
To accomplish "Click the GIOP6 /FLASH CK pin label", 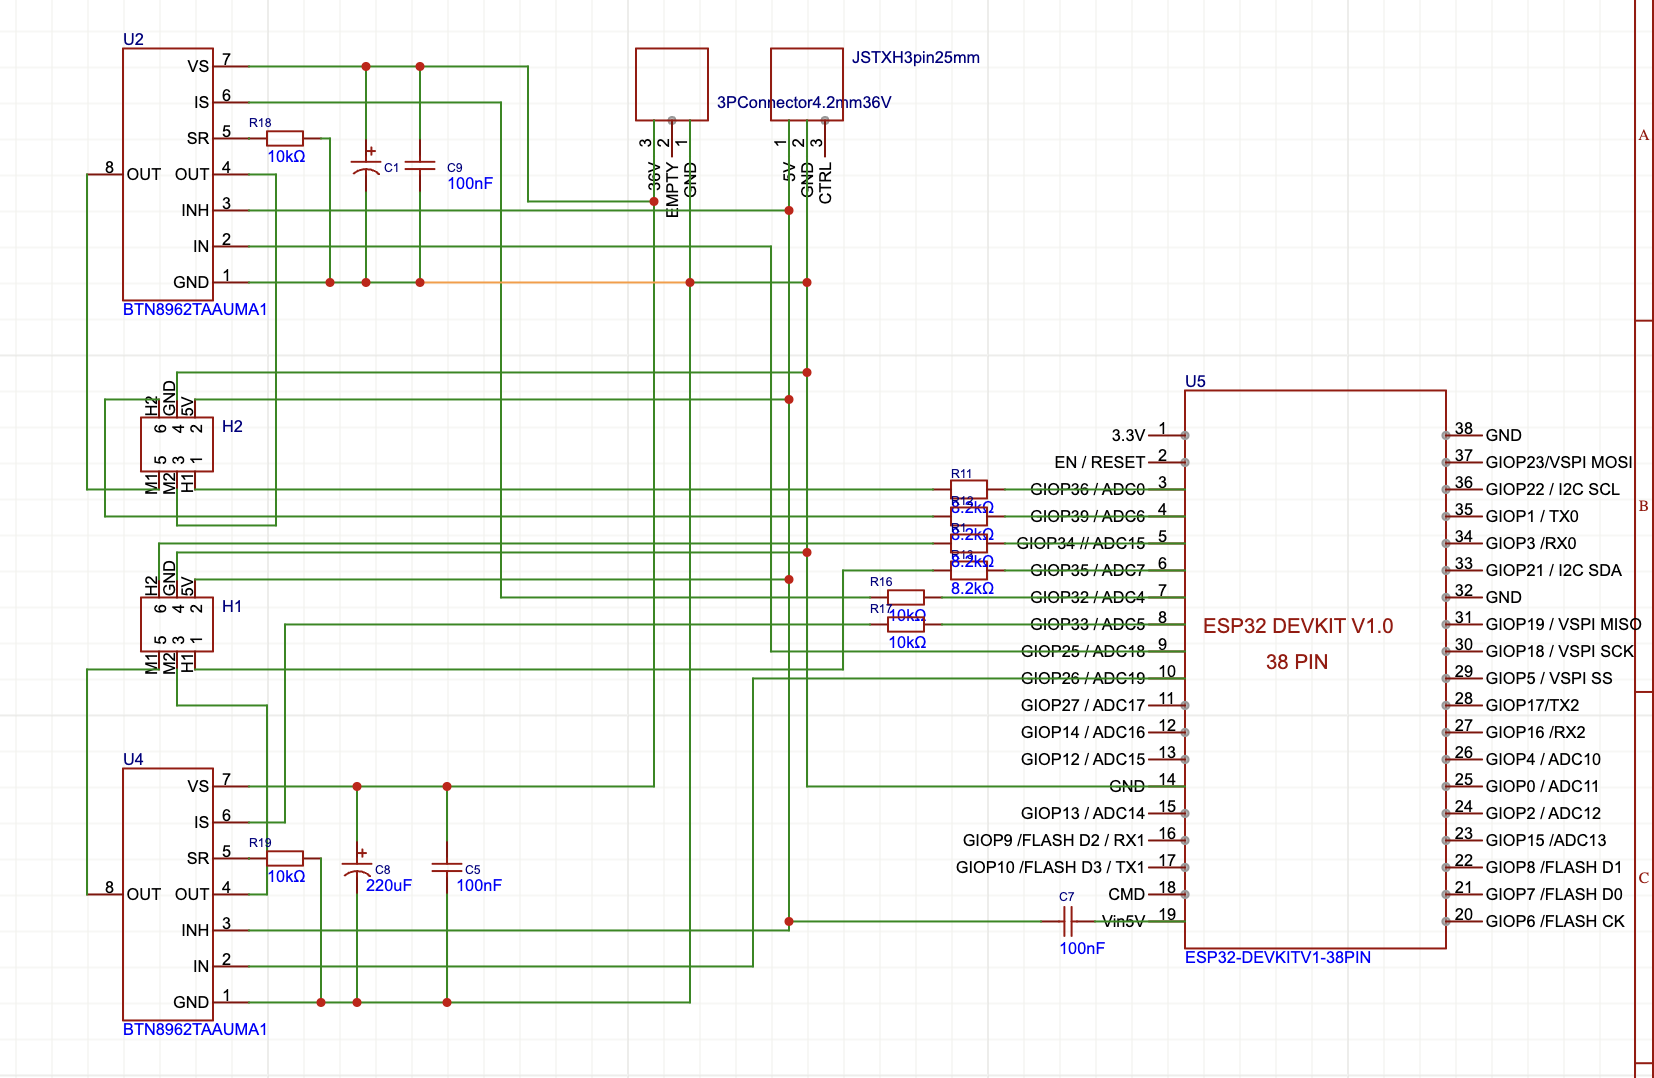I will tap(1555, 921).
